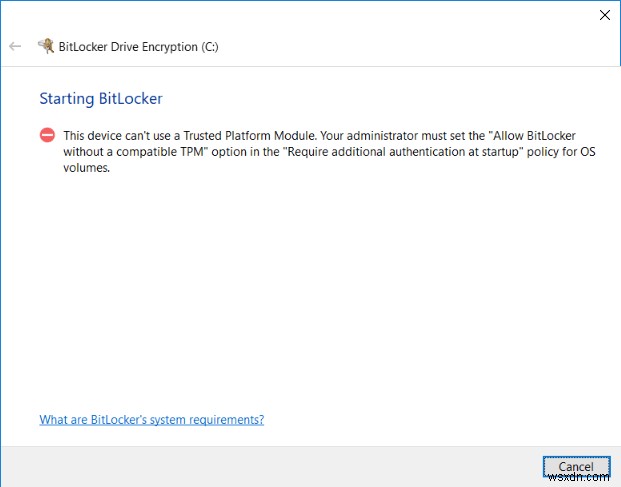Viewport: 621px width, 487px height.
Task: Click the Starting BitLocker heading
Action: tap(101, 99)
